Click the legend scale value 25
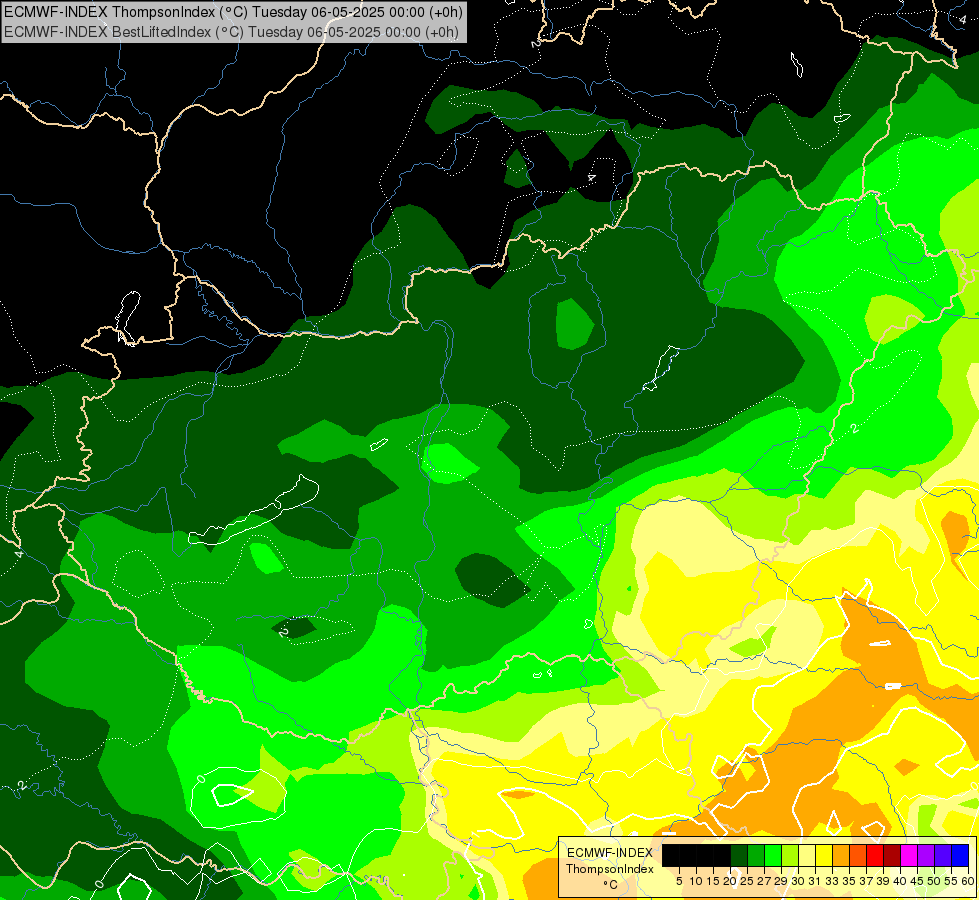This screenshot has width=979, height=900. [747, 881]
